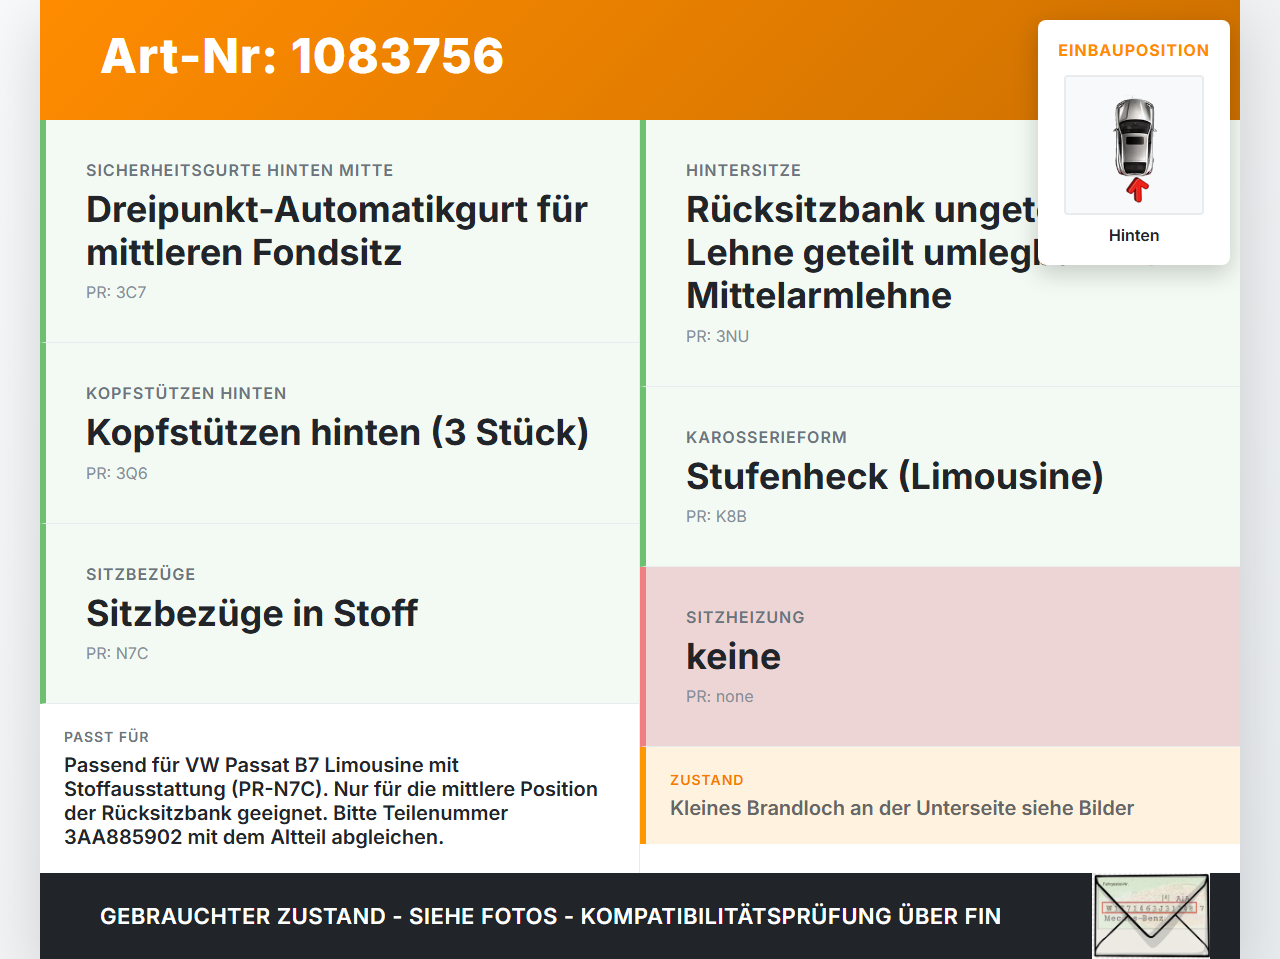
Task: Select the Kleines Brandloch condition note
Action: click(902, 808)
